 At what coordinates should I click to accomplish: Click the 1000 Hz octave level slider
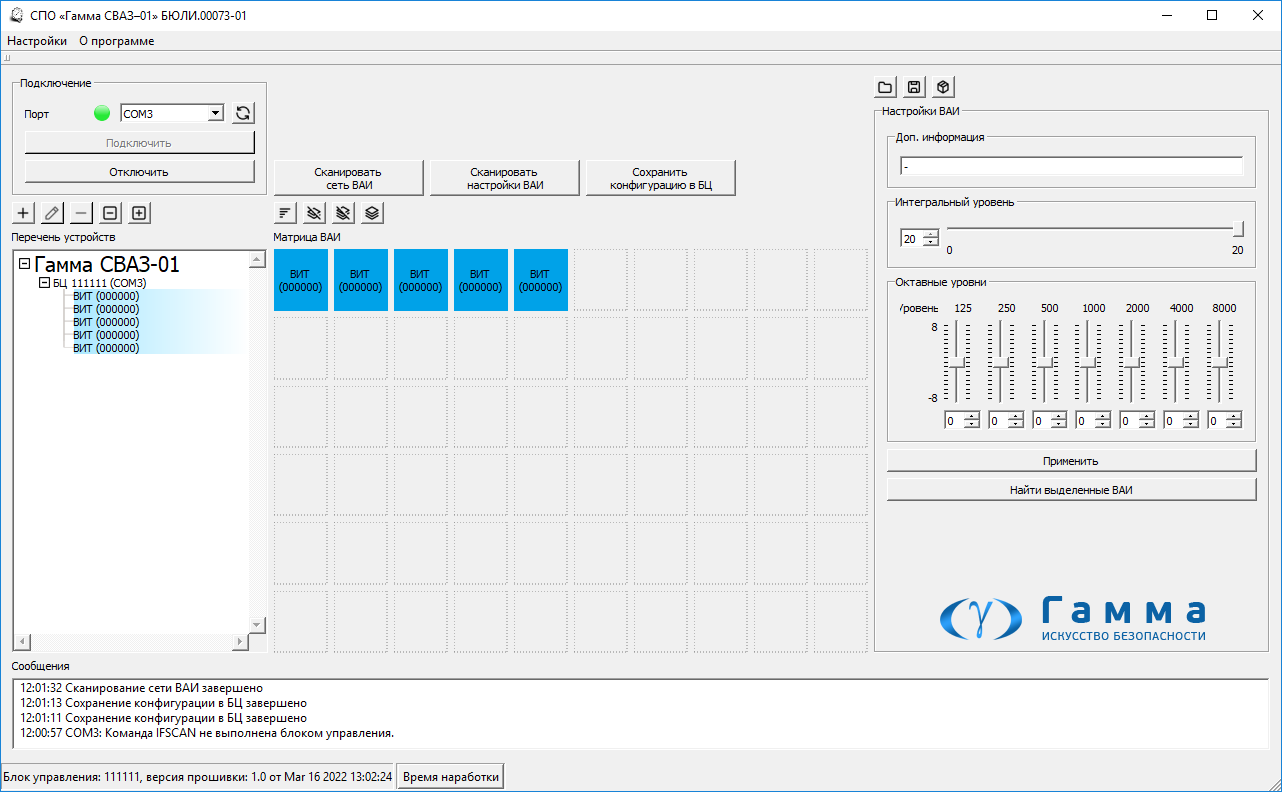tap(1088, 362)
